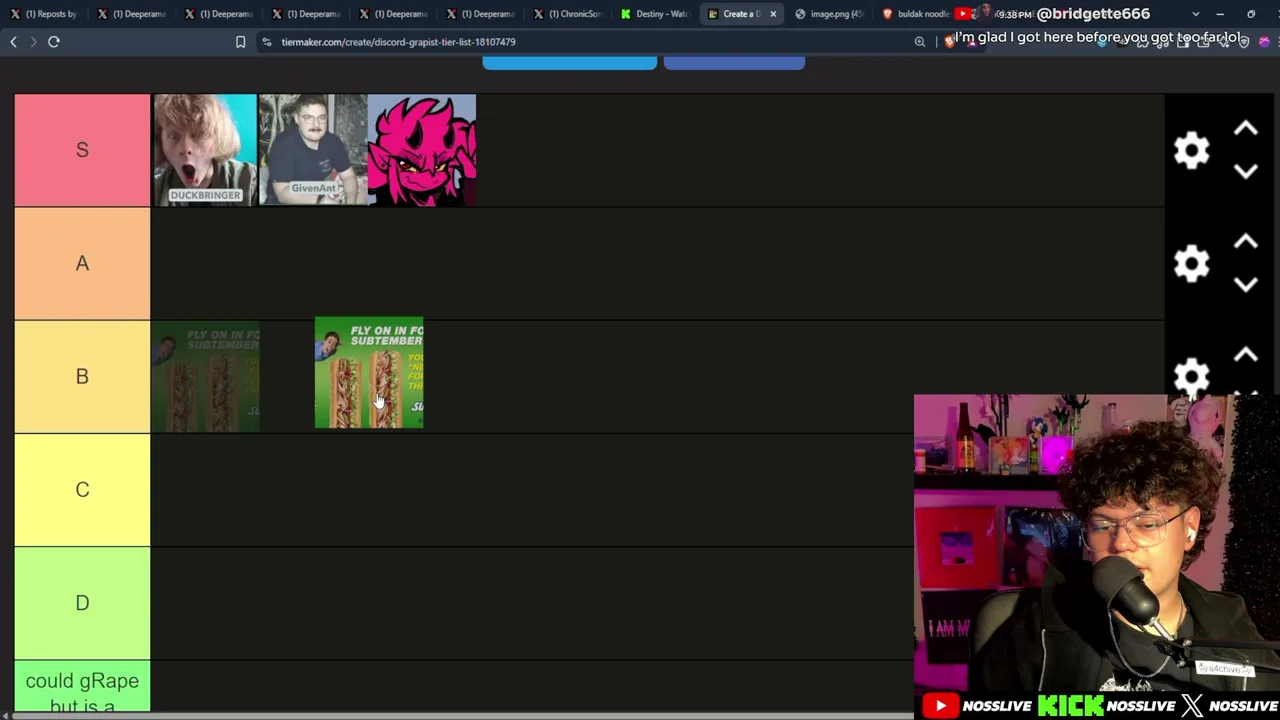The height and width of the screenshot is (720, 1280).
Task: Click the orange A tier label
Action: [82, 263]
